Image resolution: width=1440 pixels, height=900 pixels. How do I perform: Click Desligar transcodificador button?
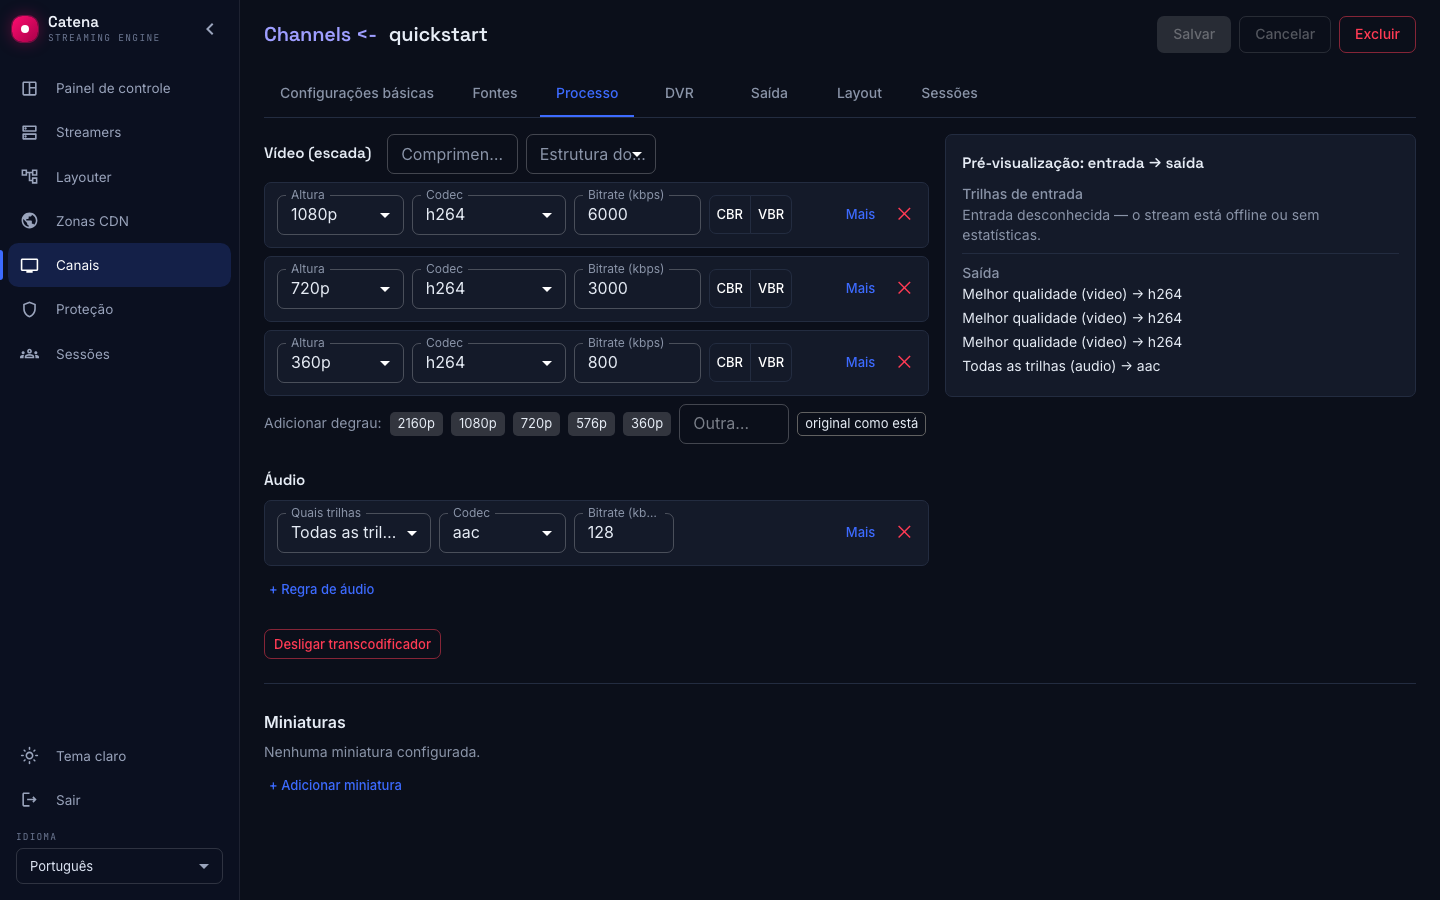tap(352, 644)
